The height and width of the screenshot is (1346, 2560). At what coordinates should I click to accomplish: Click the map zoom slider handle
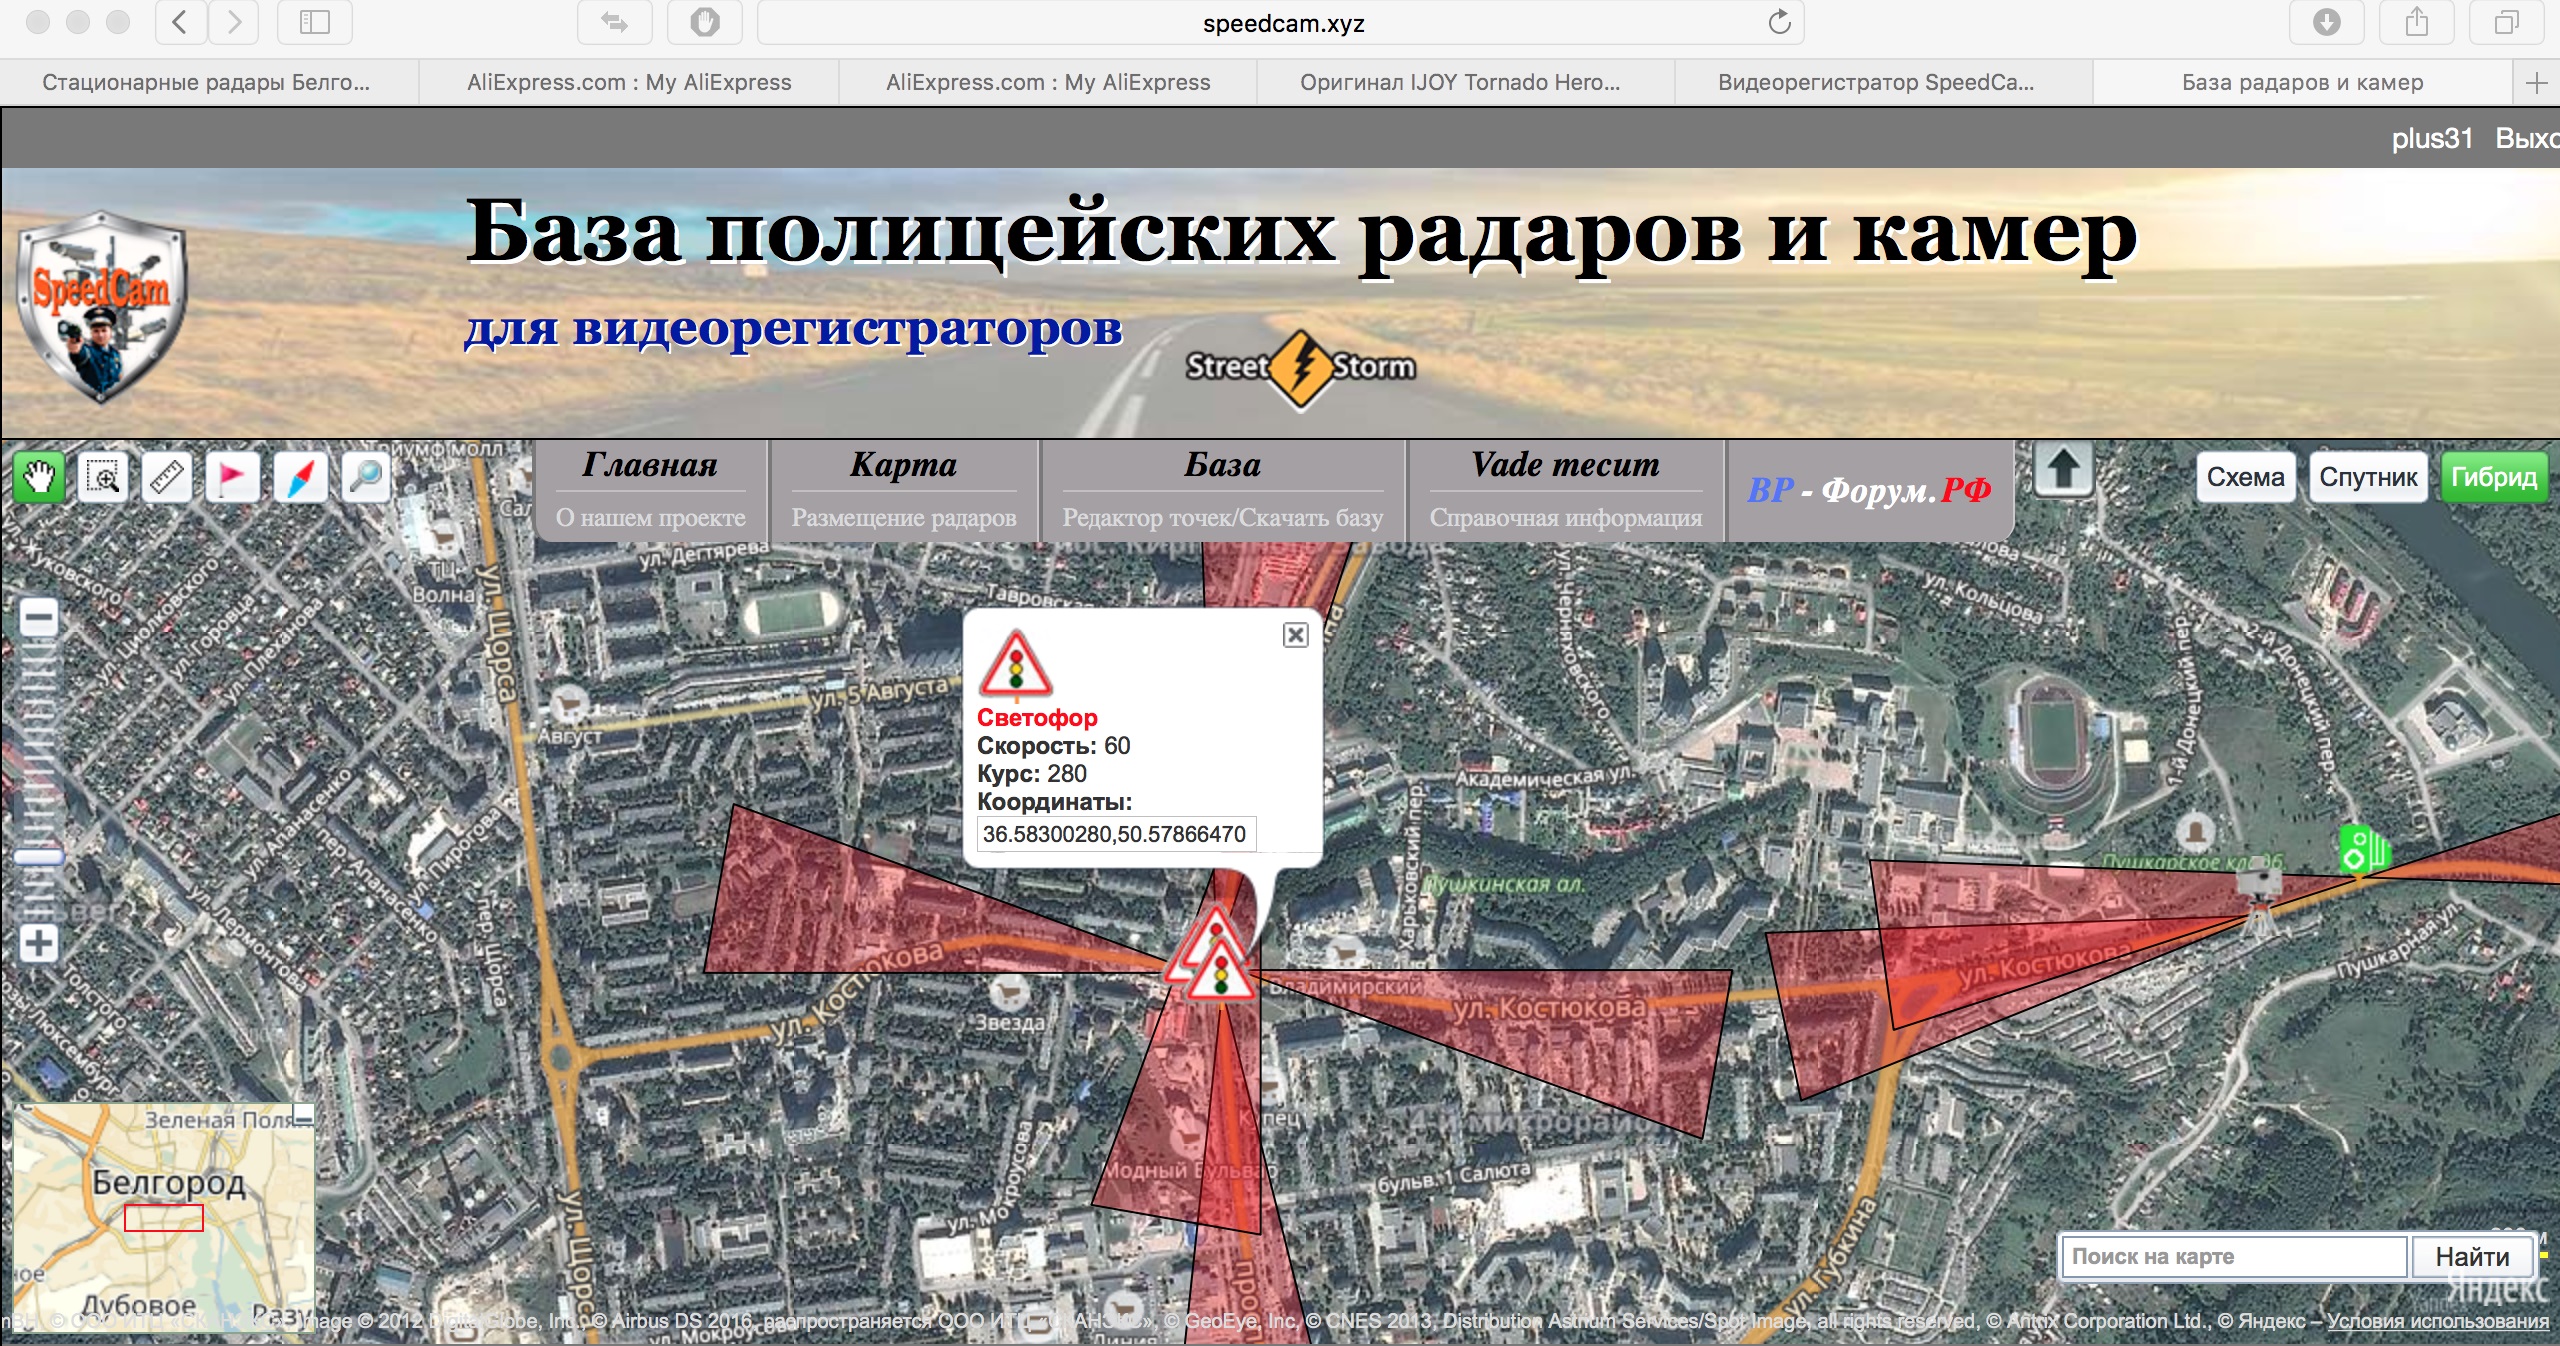point(39,857)
